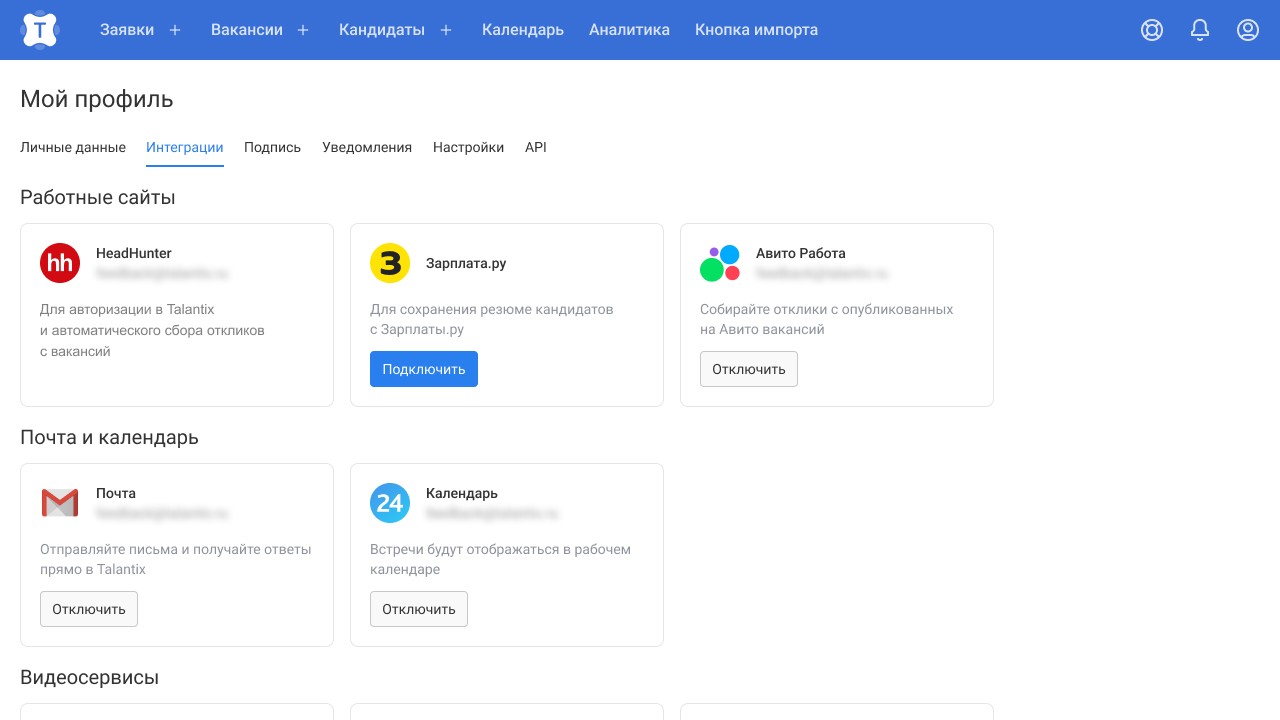Viewport: 1280px width, 720px height.
Task: Click the Talantix logo in header
Action: 39,30
